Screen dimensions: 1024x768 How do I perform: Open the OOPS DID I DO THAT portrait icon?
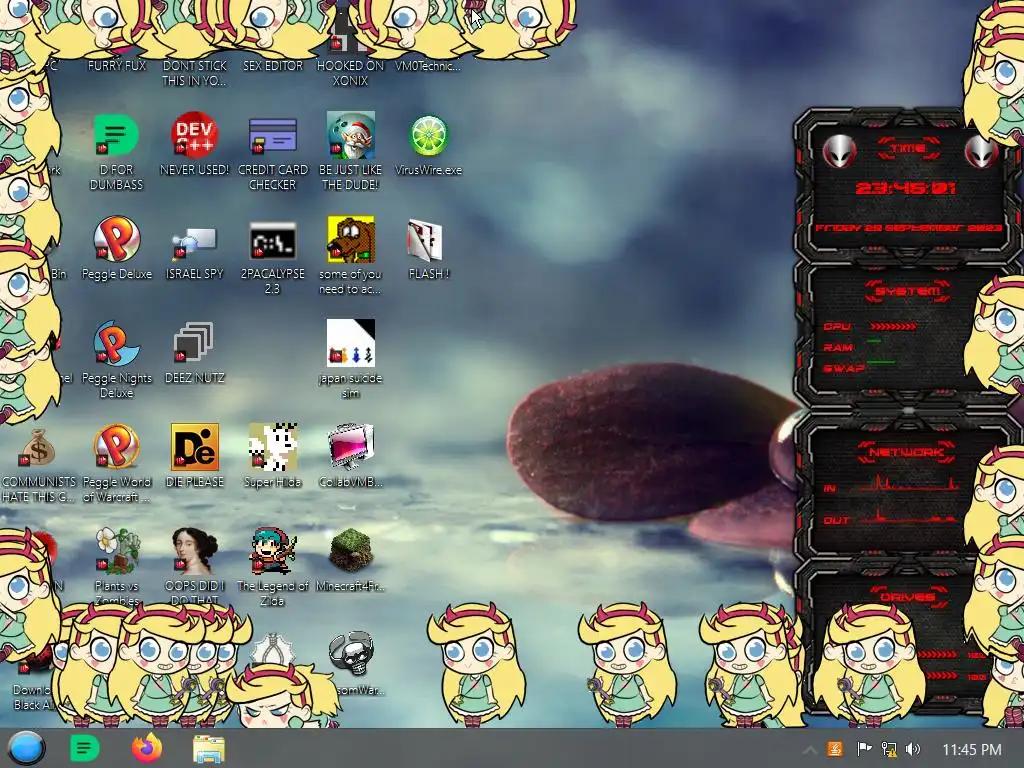(x=194, y=551)
